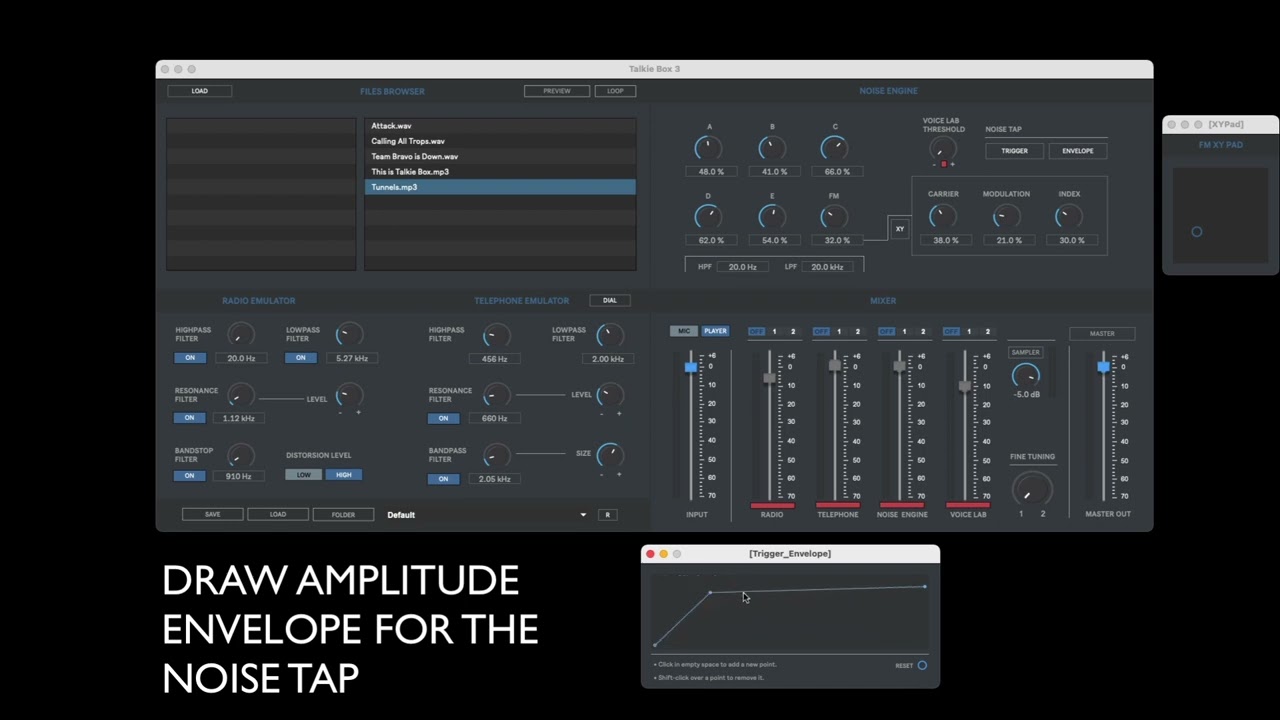Click knob B in the Noise Engine
The image size is (1280, 720).
coord(772,148)
